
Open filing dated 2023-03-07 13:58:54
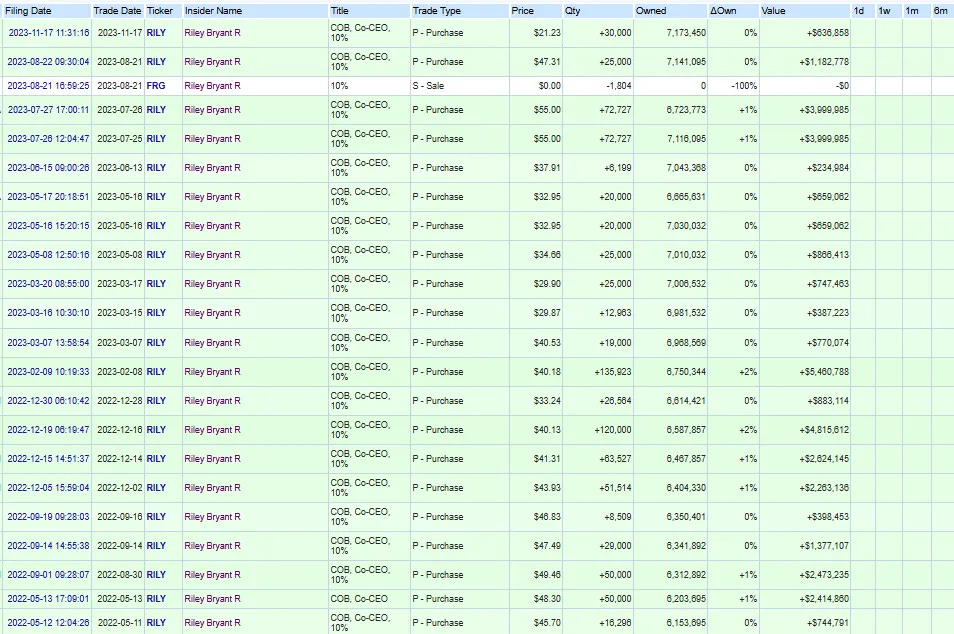click(x=49, y=343)
